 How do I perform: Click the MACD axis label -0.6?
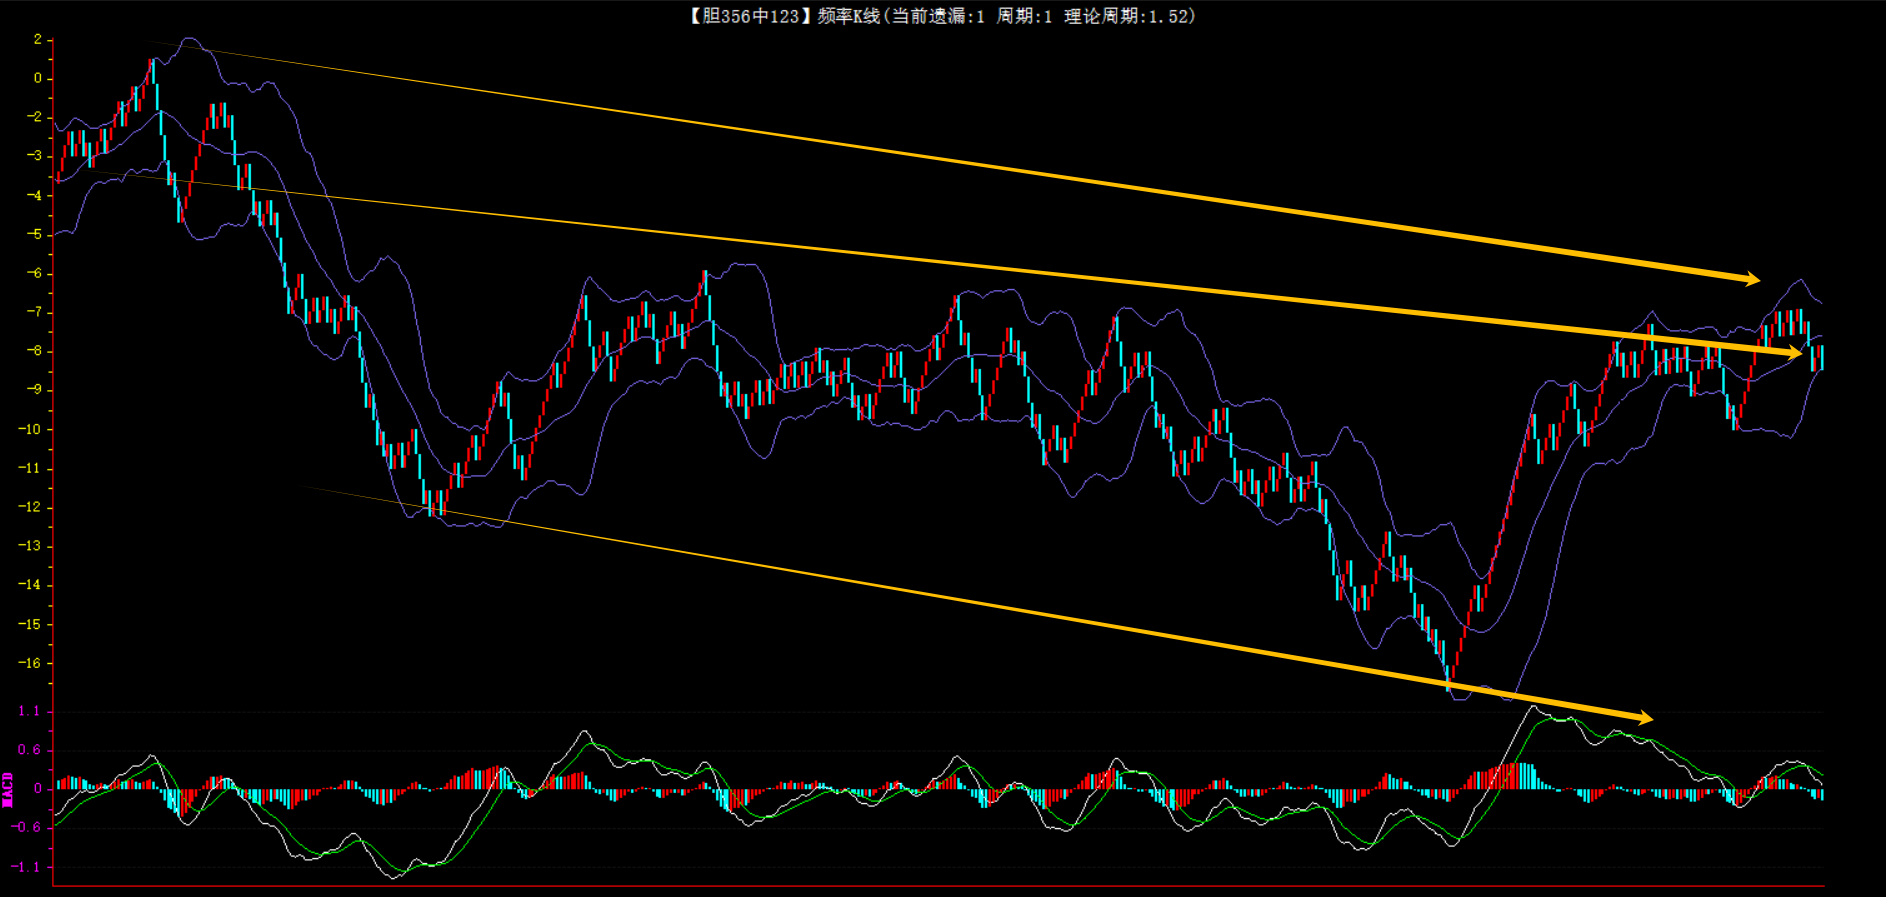click(26, 827)
